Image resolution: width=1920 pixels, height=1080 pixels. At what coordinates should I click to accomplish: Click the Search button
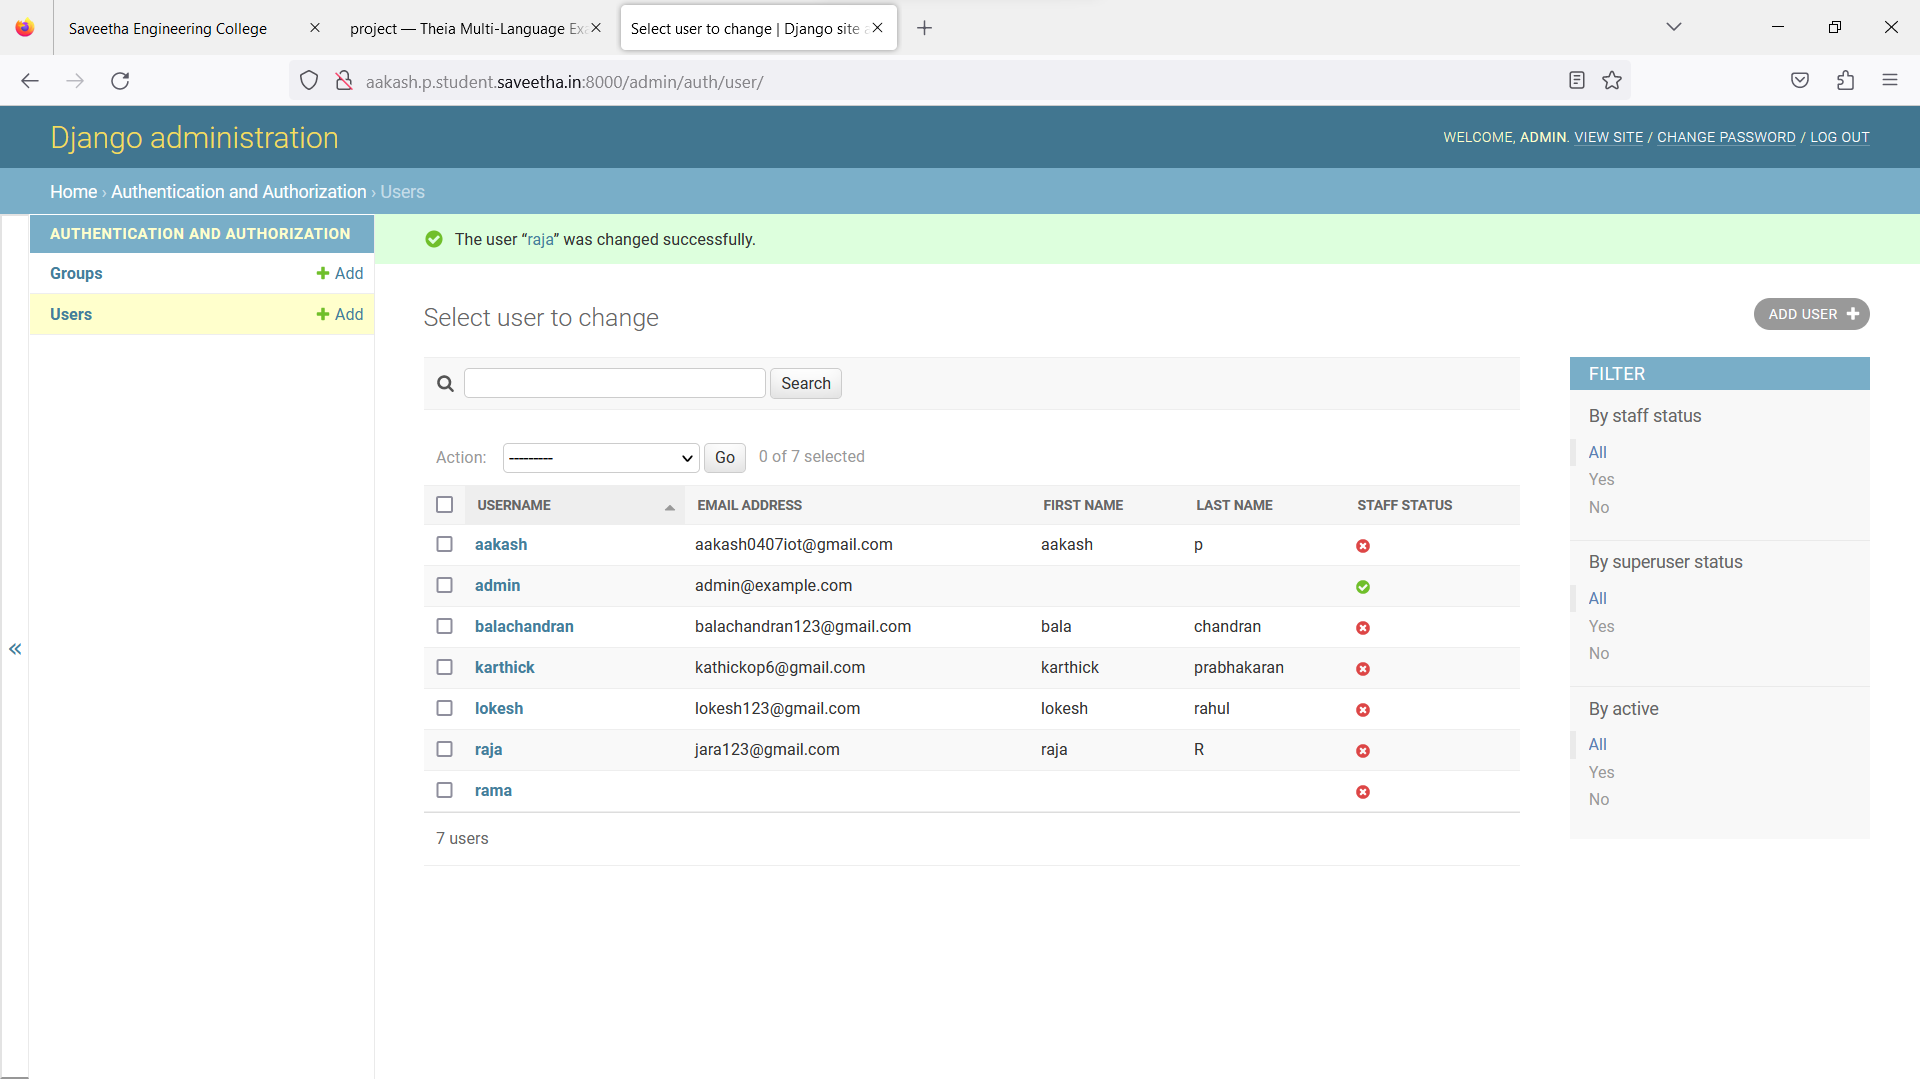[806, 384]
